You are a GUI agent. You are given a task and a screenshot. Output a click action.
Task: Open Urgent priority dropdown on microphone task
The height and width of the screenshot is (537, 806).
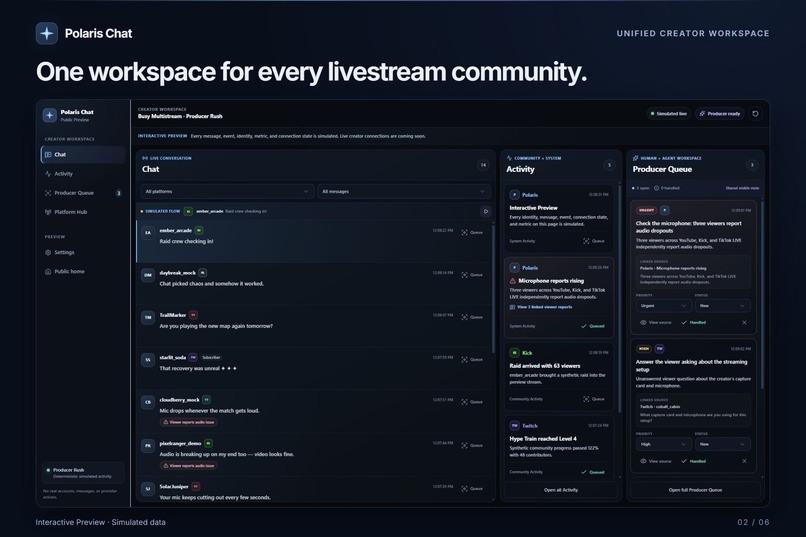tap(663, 306)
